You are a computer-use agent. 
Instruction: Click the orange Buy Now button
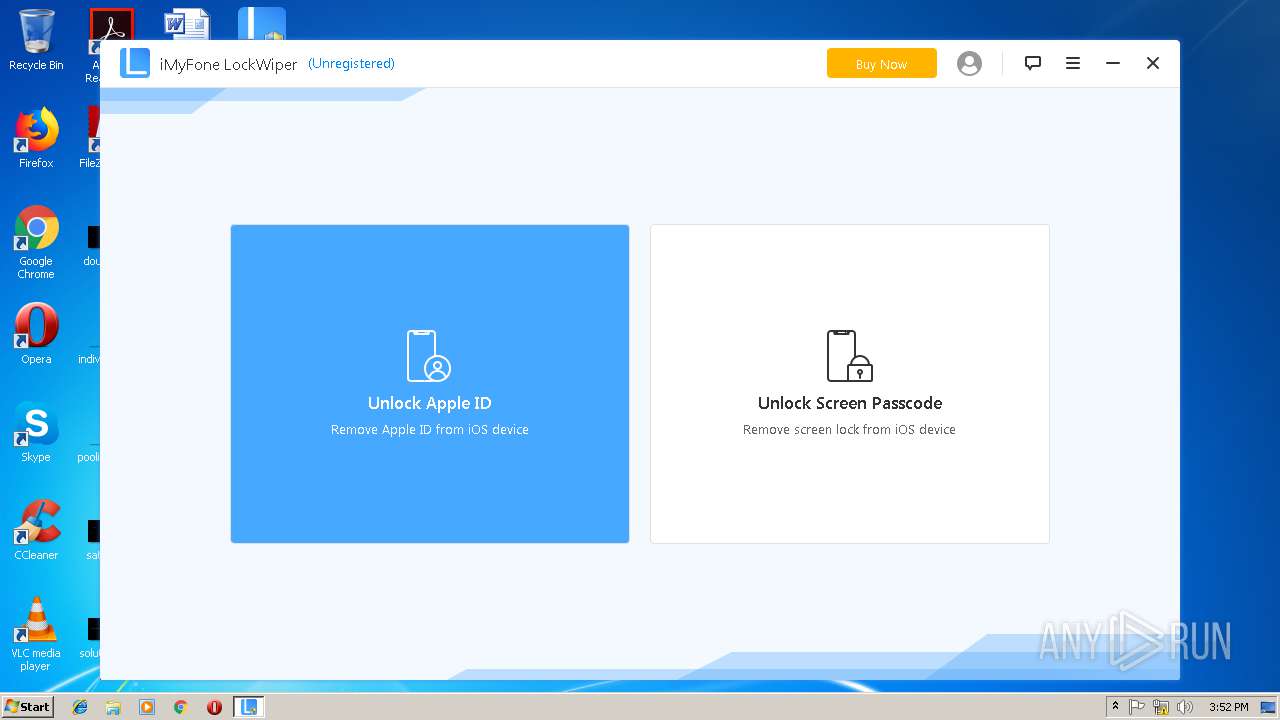click(881, 63)
